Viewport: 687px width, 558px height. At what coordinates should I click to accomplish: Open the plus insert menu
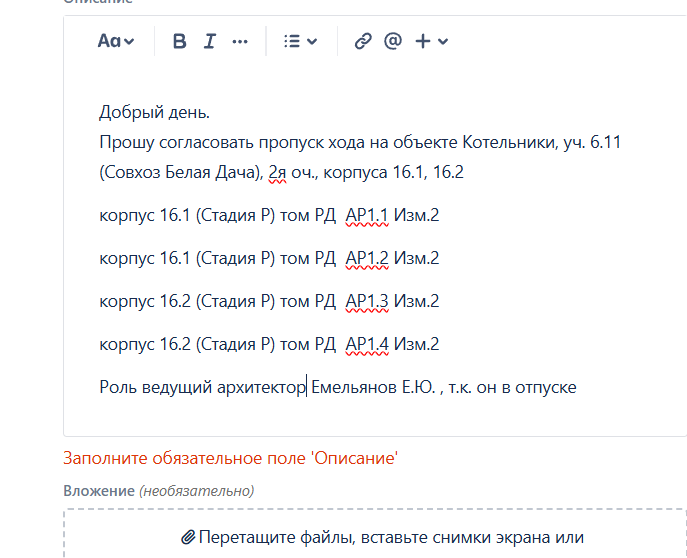(x=431, y=41)
